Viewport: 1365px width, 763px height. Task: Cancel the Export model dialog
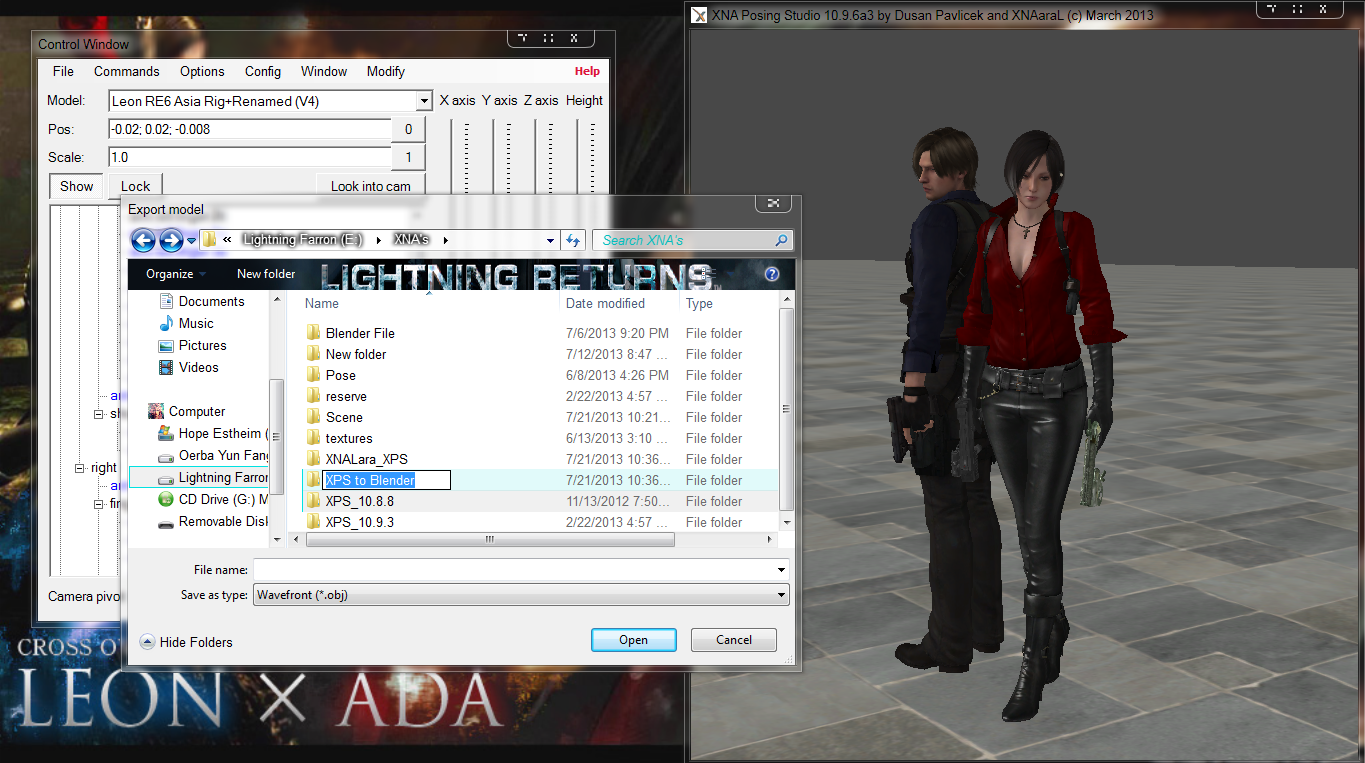pos(734,640)
